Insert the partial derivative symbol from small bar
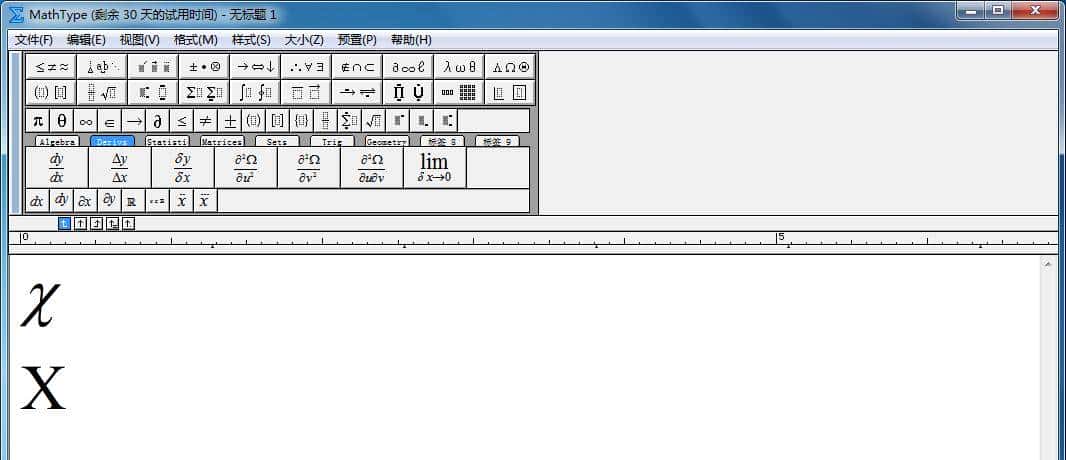1066x460 pixels. [x=158, y=121]
